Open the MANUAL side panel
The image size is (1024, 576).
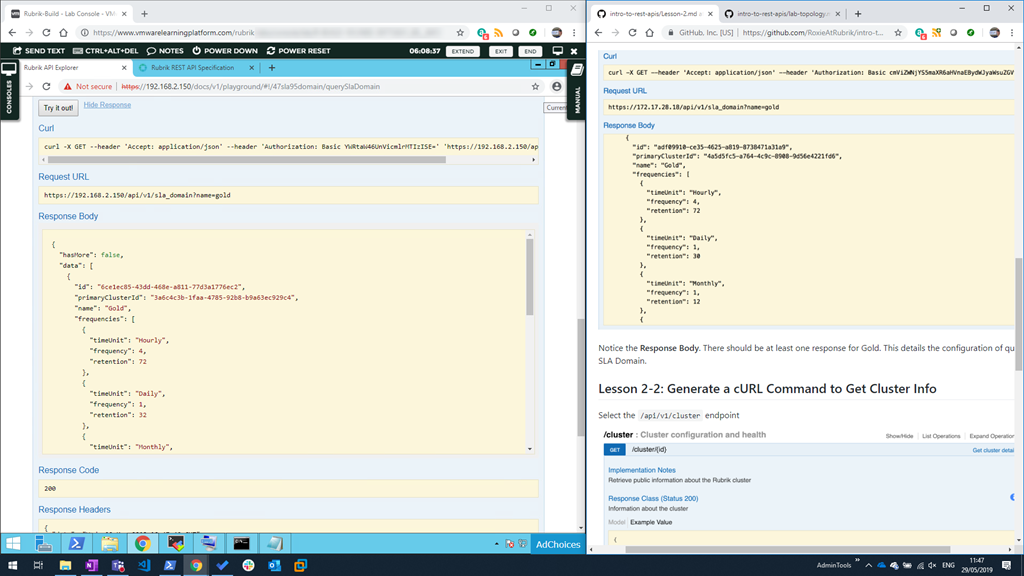577,90
